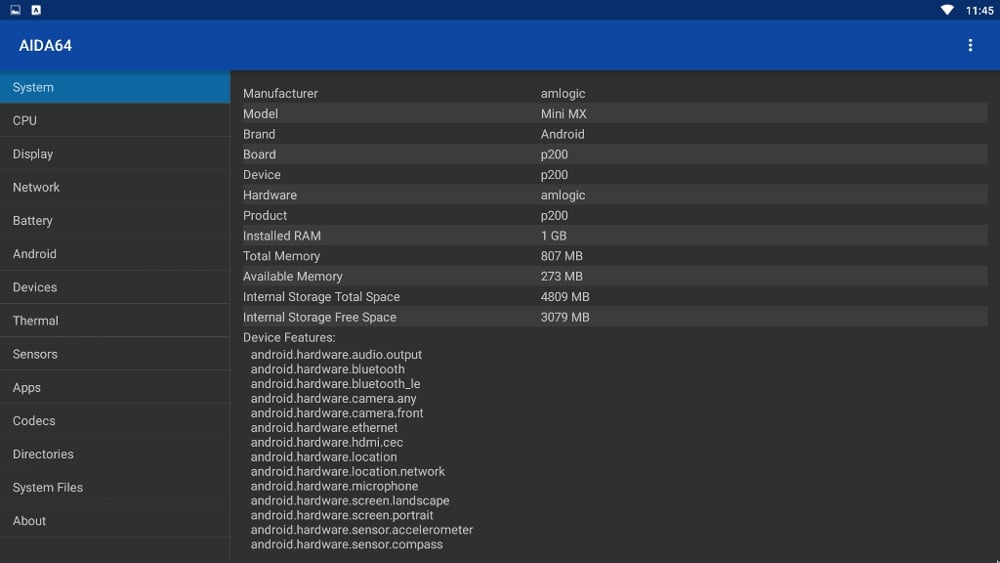The height and width of the screenshot is (563, 1000).
Task: Click the Installed RAM value '1 GB'
Action: click(x=554, y=235)
